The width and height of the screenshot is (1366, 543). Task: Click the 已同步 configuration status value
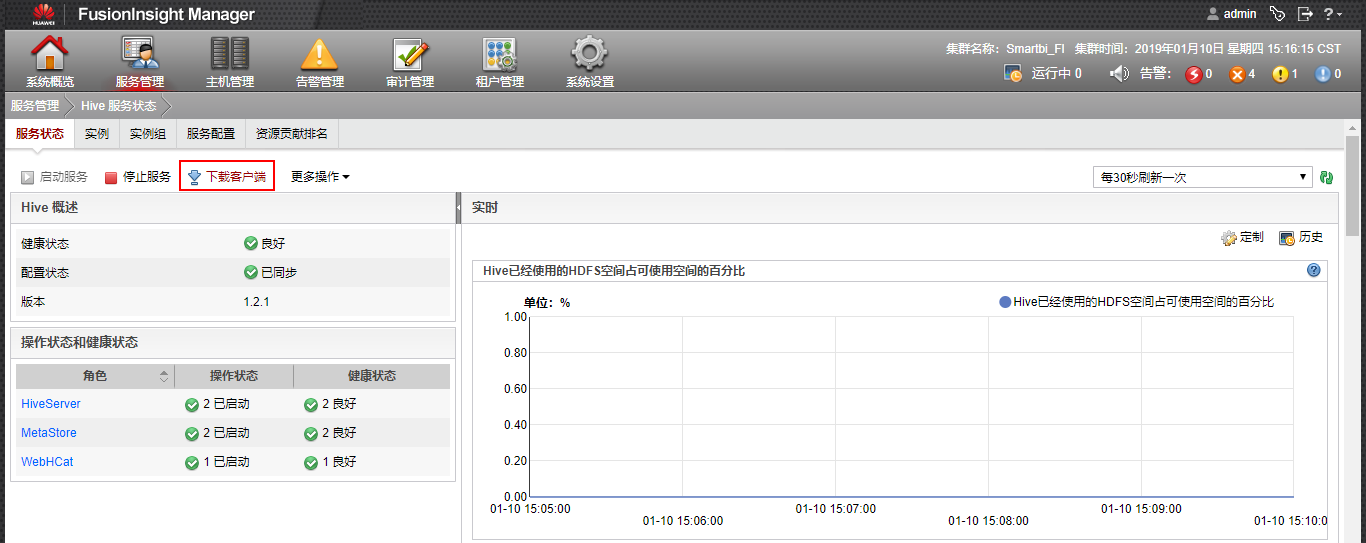point(271,272)
